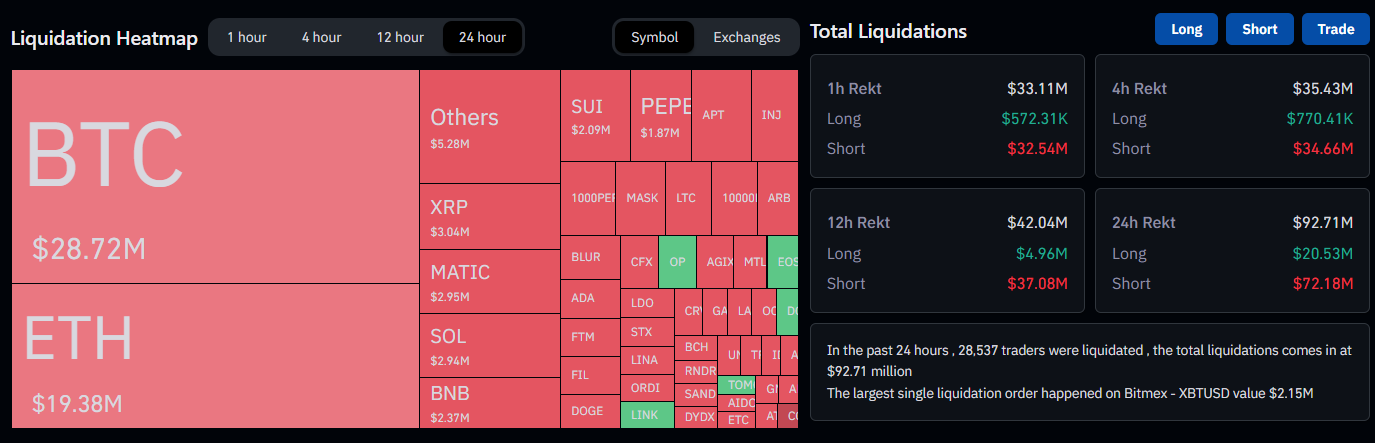
Task: Toggle heatmap view to Symbol
Action: [654, 38]
